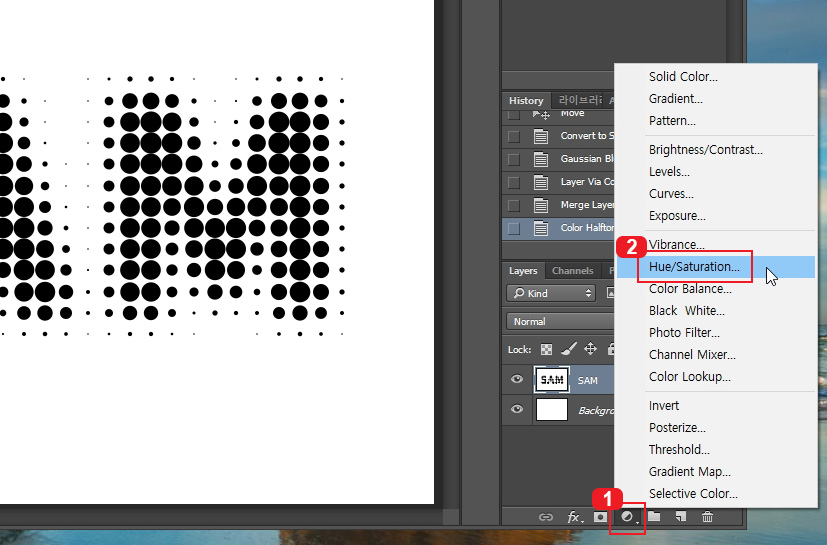The image size is (827, 545).
Task: Switch to the Layers tab
Action: [x=523, y=271]
